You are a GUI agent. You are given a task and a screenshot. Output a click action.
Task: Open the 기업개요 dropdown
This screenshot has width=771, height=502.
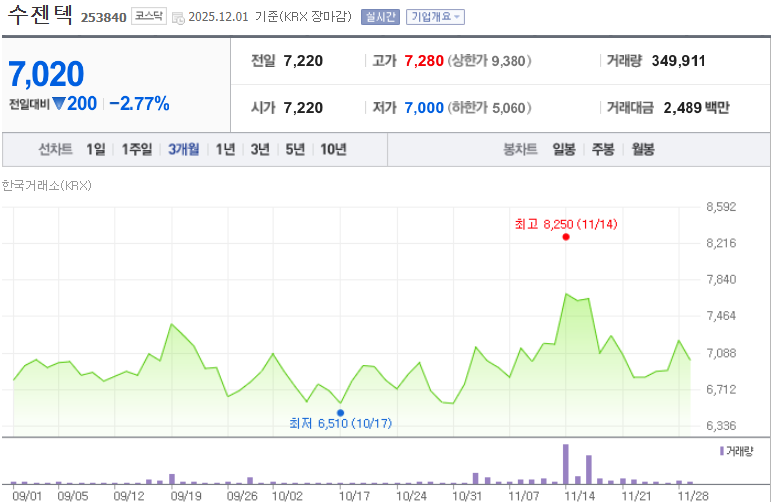(x=435, y=17)
